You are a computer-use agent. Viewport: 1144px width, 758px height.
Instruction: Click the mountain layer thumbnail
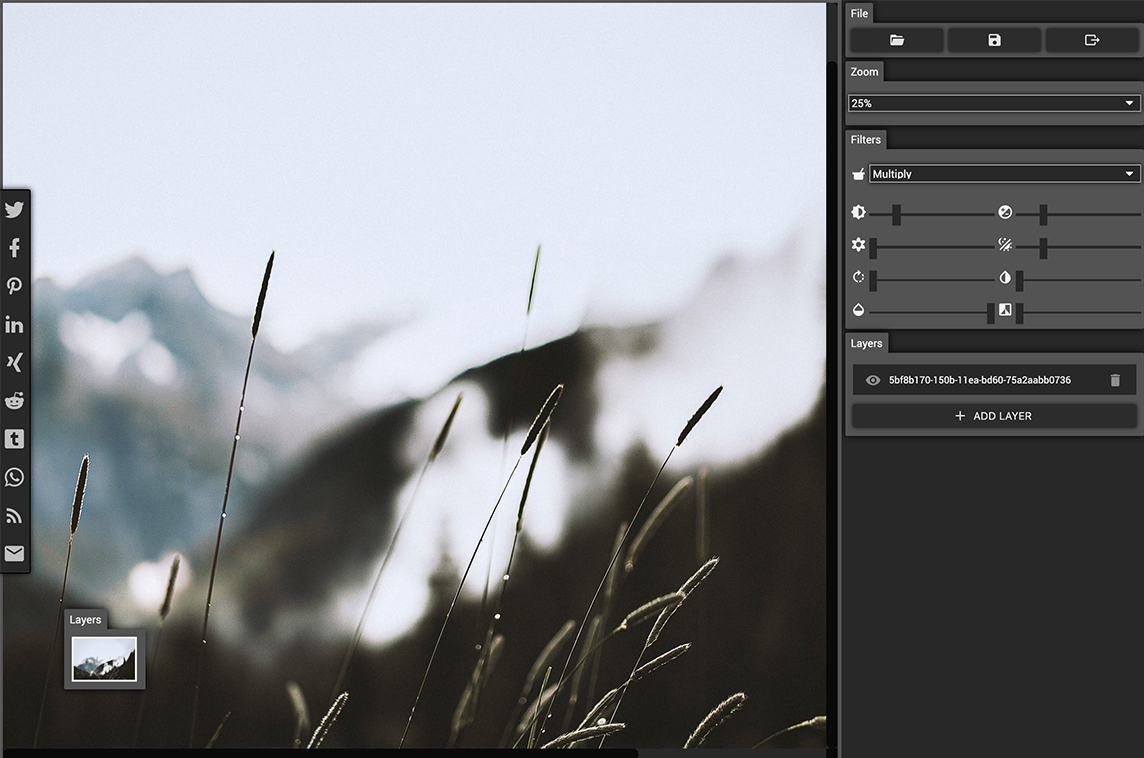coord(104,658)
